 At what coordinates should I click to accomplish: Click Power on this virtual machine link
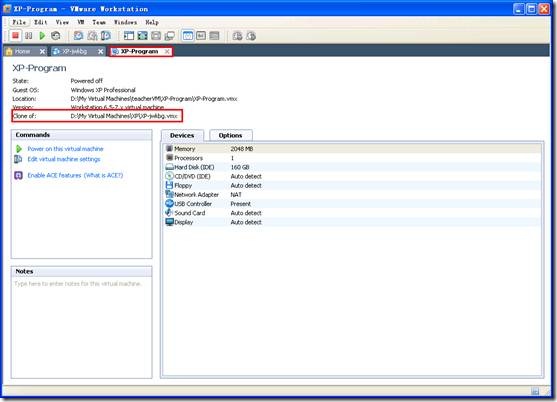[x=65, y=149]
